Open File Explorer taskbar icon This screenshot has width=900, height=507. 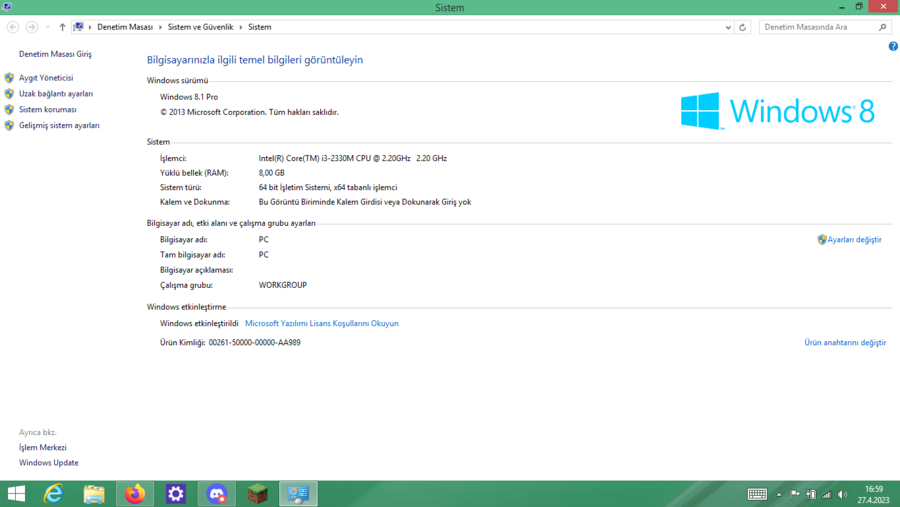[x=94, y=494]
